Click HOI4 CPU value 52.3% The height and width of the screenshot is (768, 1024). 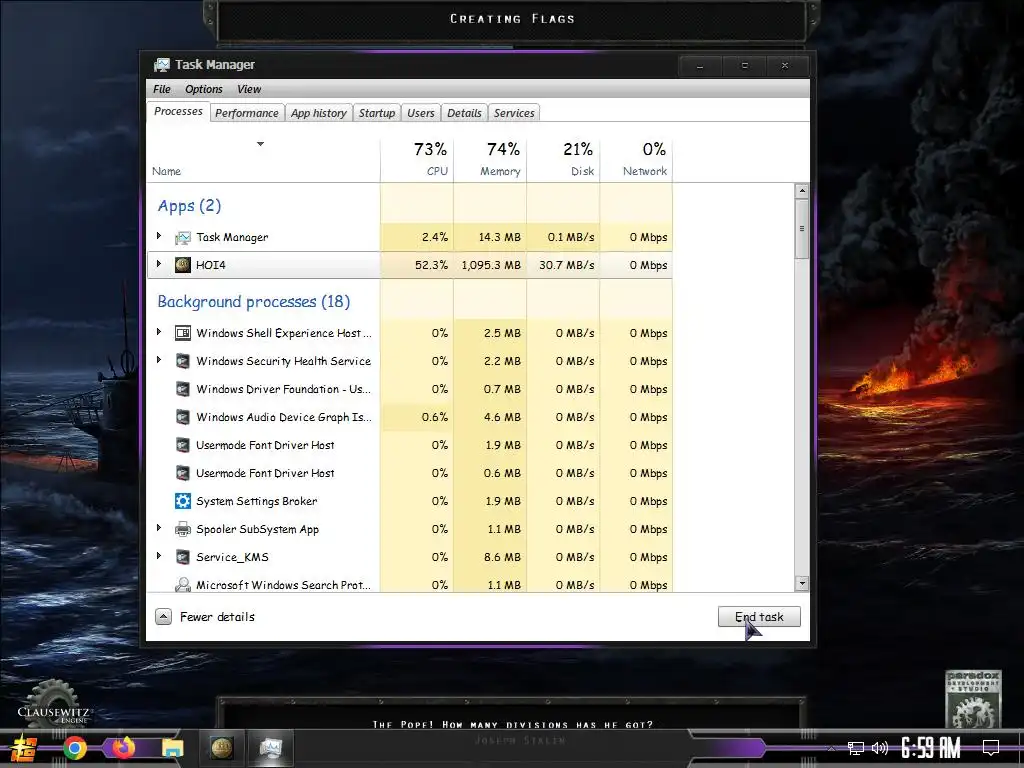(x=432, y=265)
